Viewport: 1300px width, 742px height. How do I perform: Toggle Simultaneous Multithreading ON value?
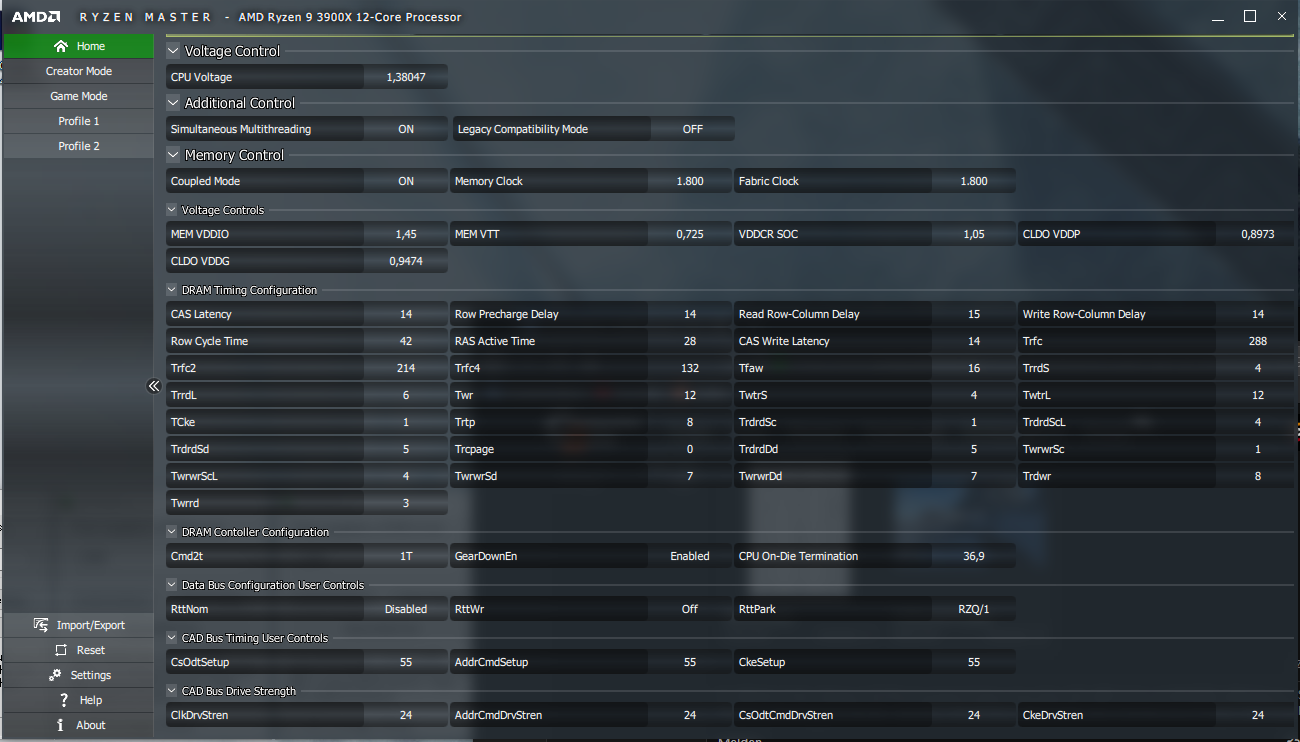coord(406,129)
